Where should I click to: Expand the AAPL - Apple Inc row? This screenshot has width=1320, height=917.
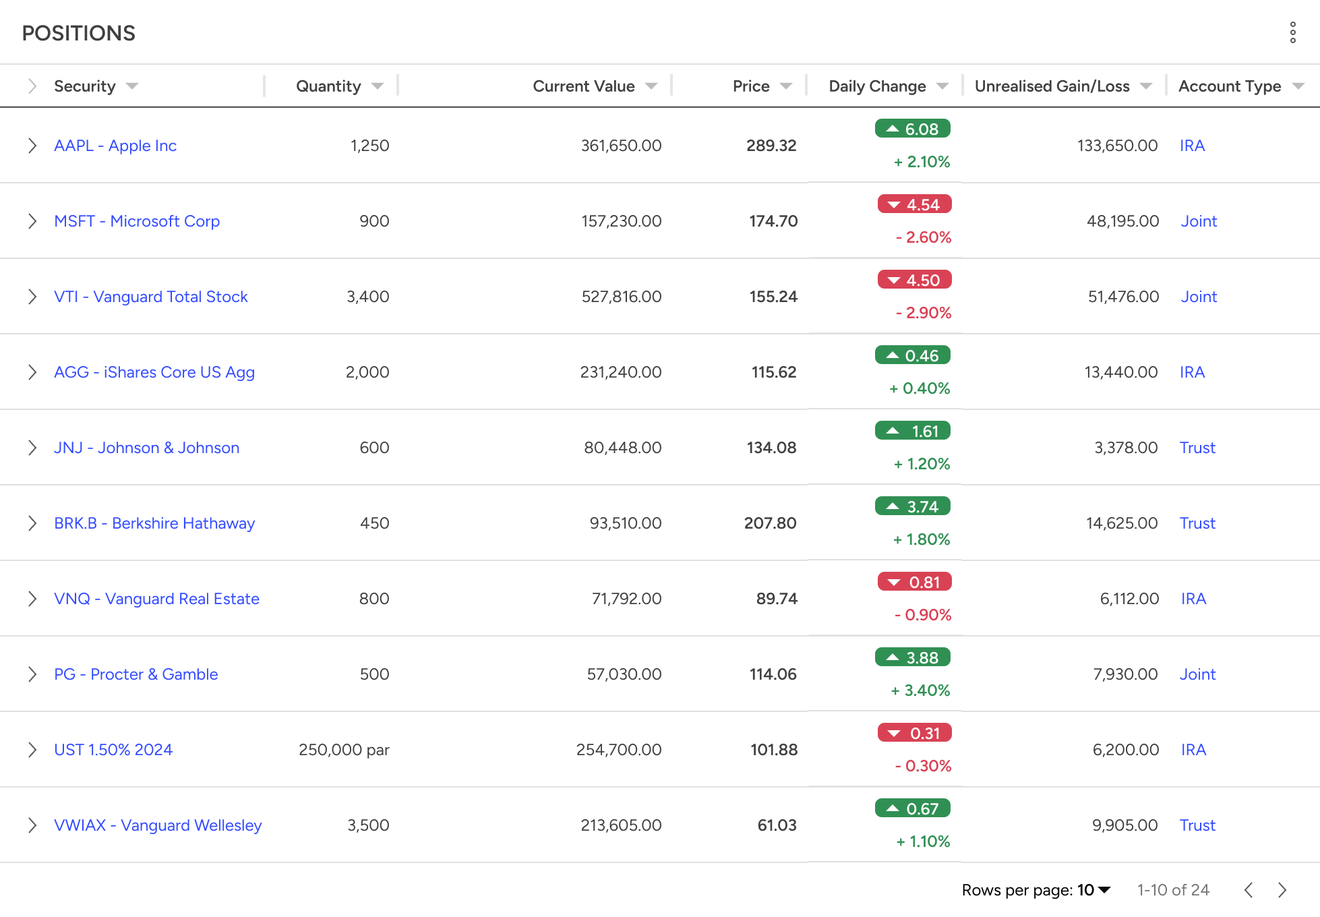[x=32, y=146]
